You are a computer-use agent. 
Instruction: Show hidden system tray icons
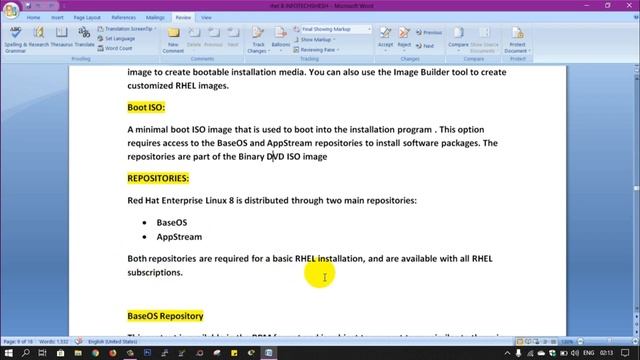pyautogui.click(x=507, y=353)
